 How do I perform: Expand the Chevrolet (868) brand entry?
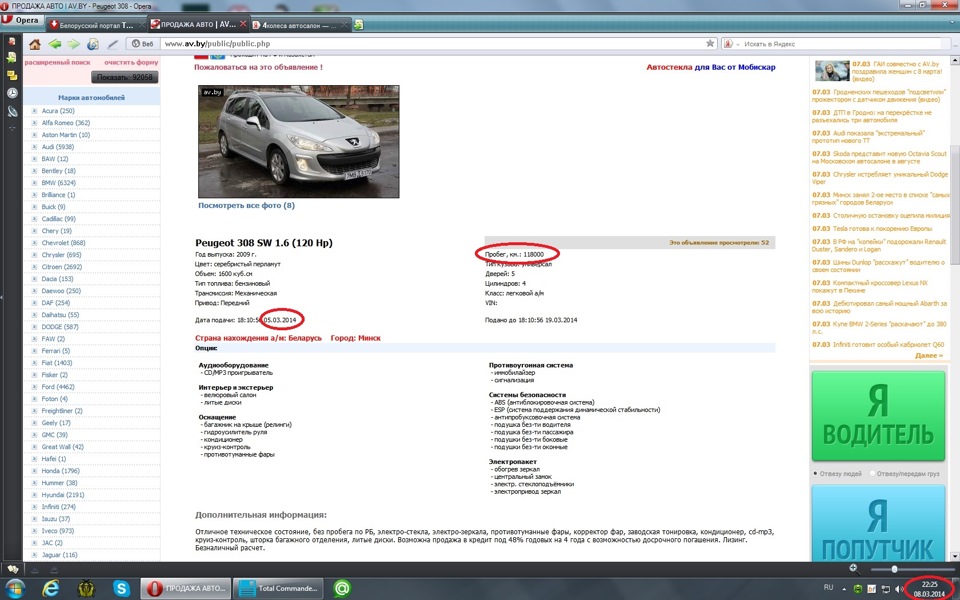(x=35, y=243)
